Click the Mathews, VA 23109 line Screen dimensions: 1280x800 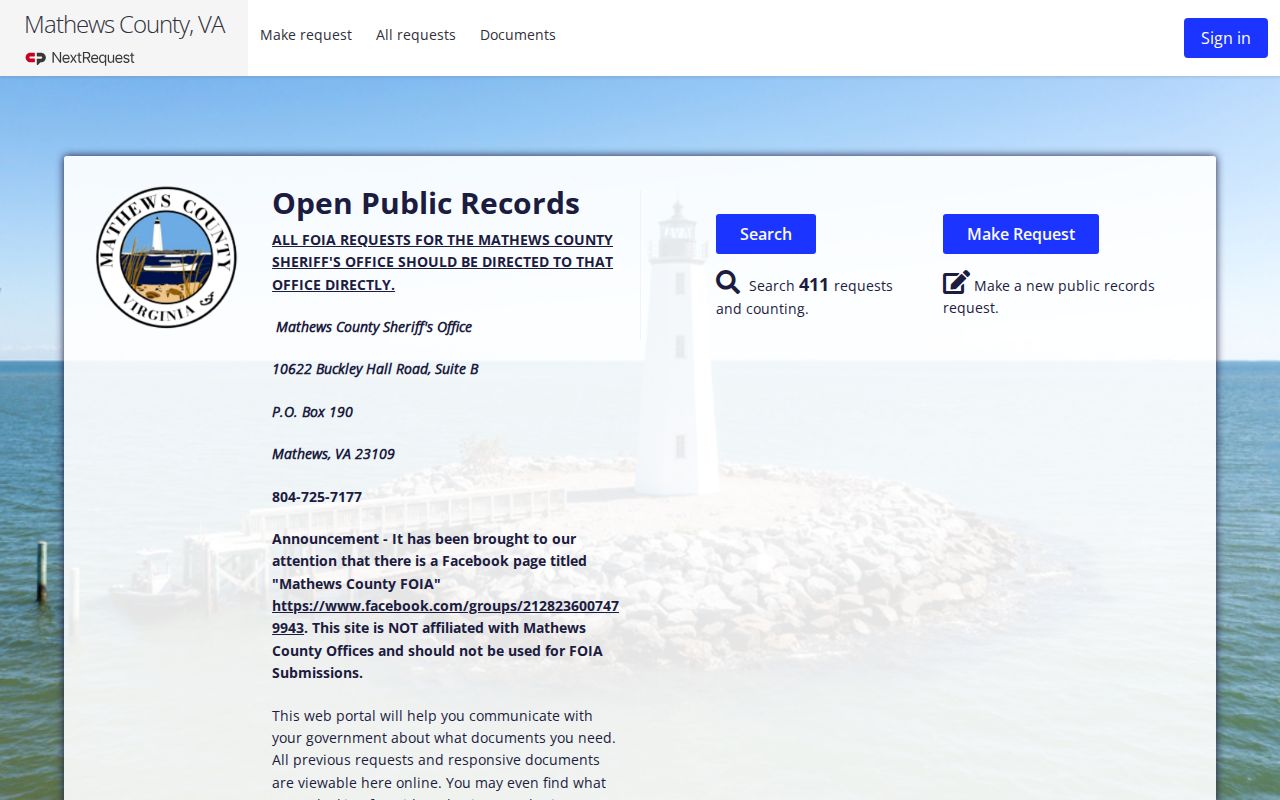[333, 454]
